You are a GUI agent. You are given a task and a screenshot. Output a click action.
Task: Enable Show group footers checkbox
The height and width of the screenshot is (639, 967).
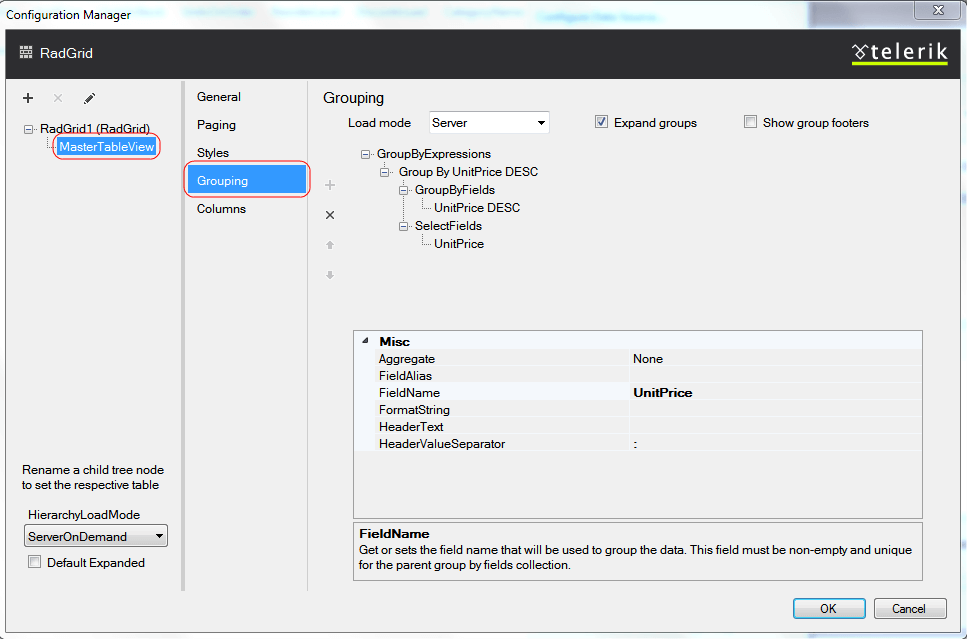click(751, 122)
